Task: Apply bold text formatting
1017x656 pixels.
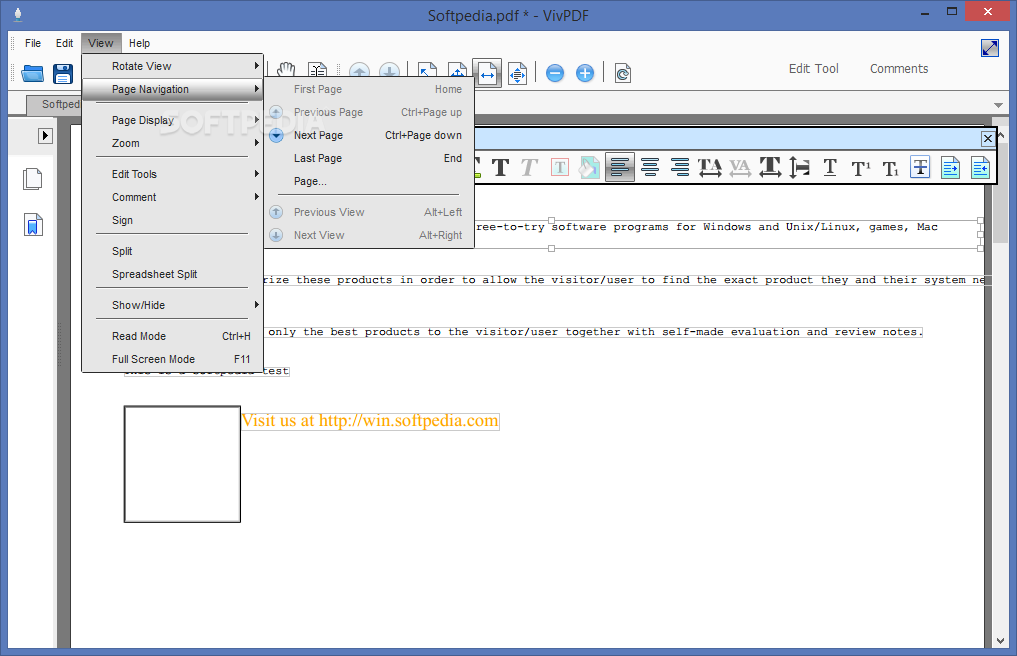Action: (500, 168)
